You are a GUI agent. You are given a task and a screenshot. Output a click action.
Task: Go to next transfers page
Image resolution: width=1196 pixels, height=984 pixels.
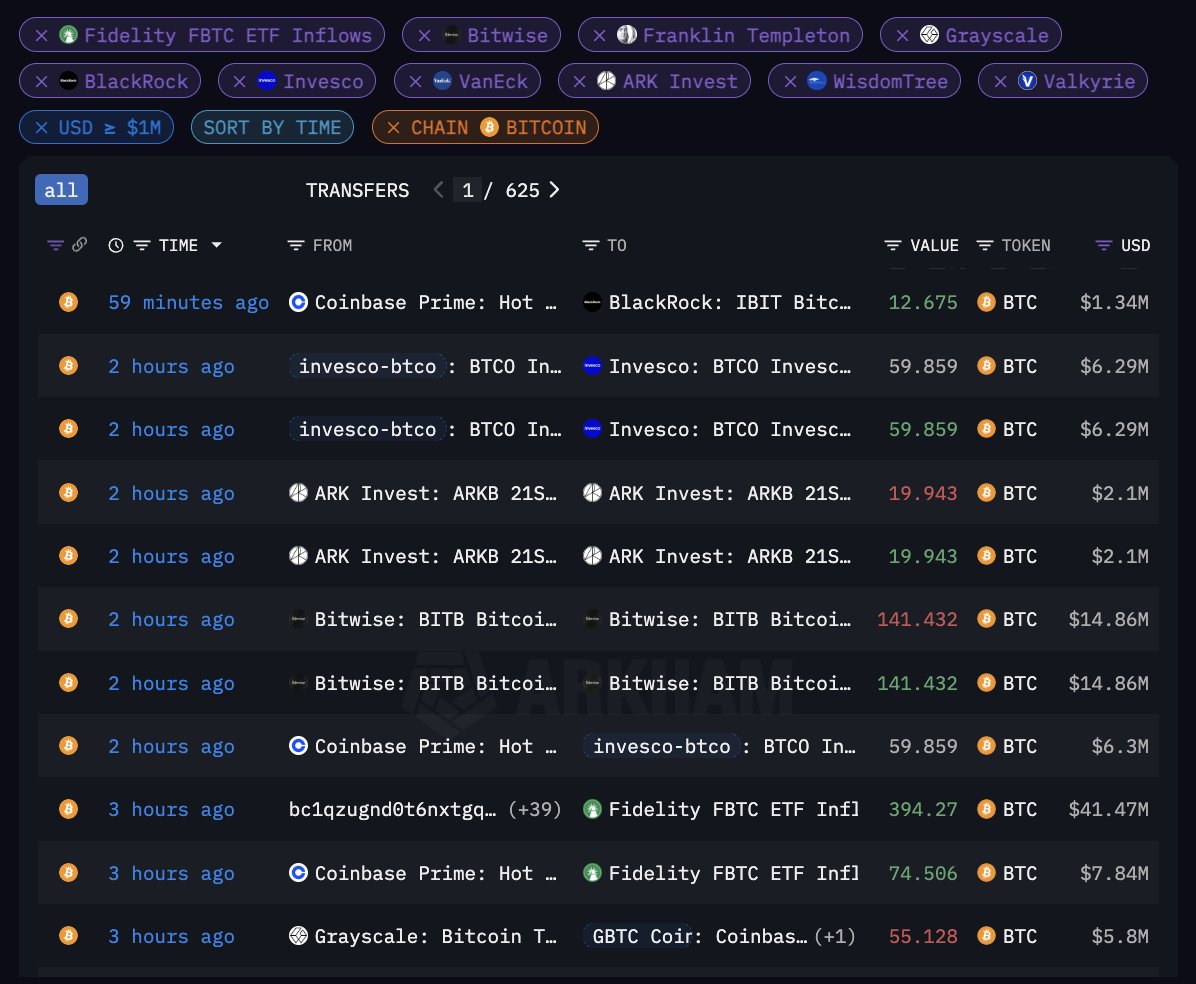click(x=555, y=190)
